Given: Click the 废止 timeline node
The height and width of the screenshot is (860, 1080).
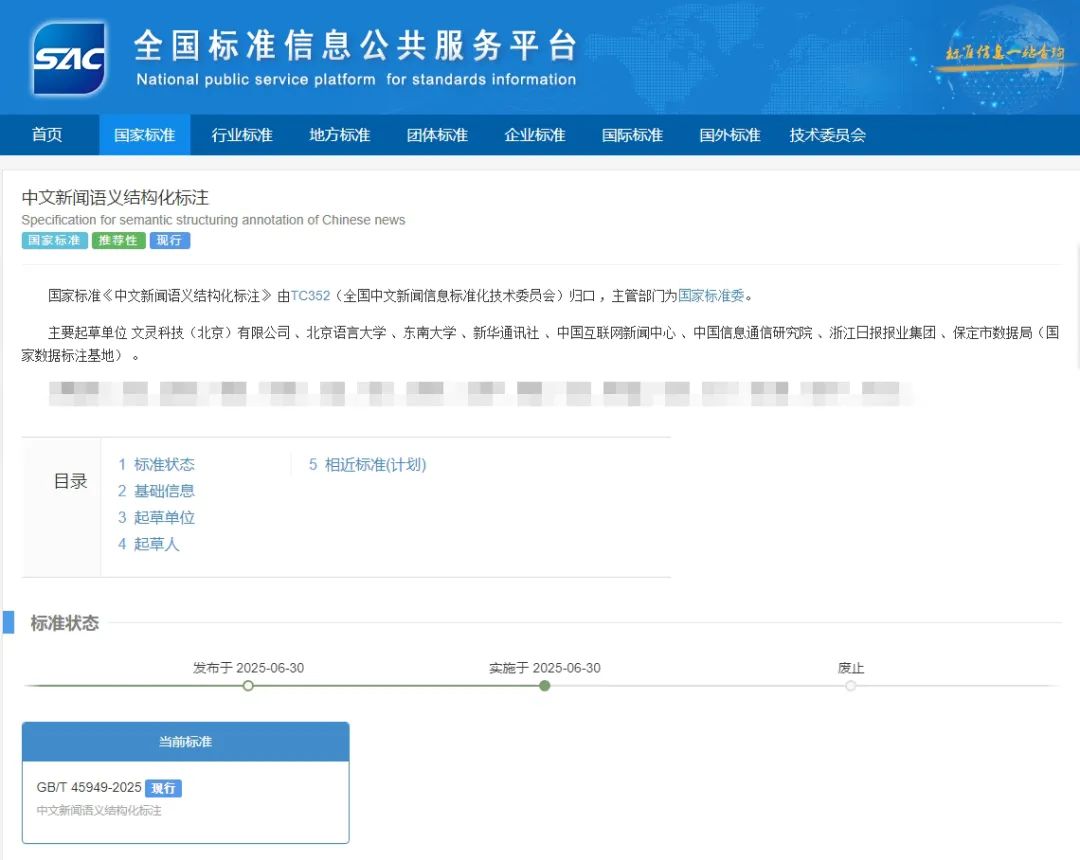Looking at the screenshot, I should pos(851,686).
